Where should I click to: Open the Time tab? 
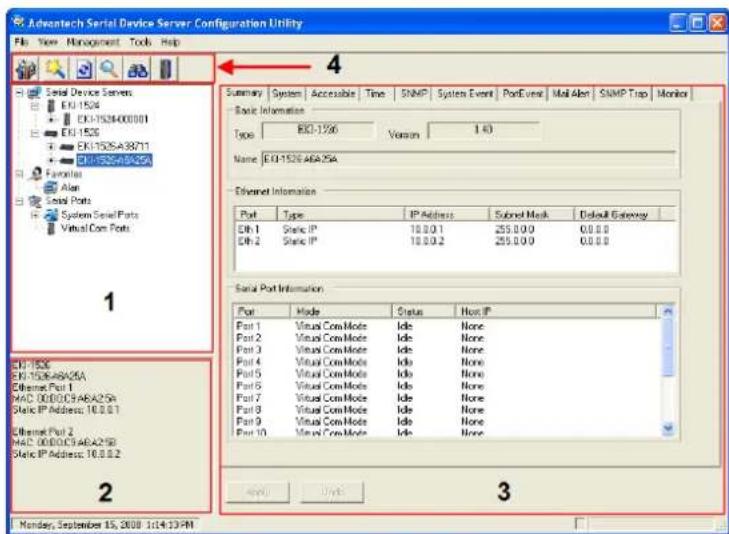pos(375,93)
